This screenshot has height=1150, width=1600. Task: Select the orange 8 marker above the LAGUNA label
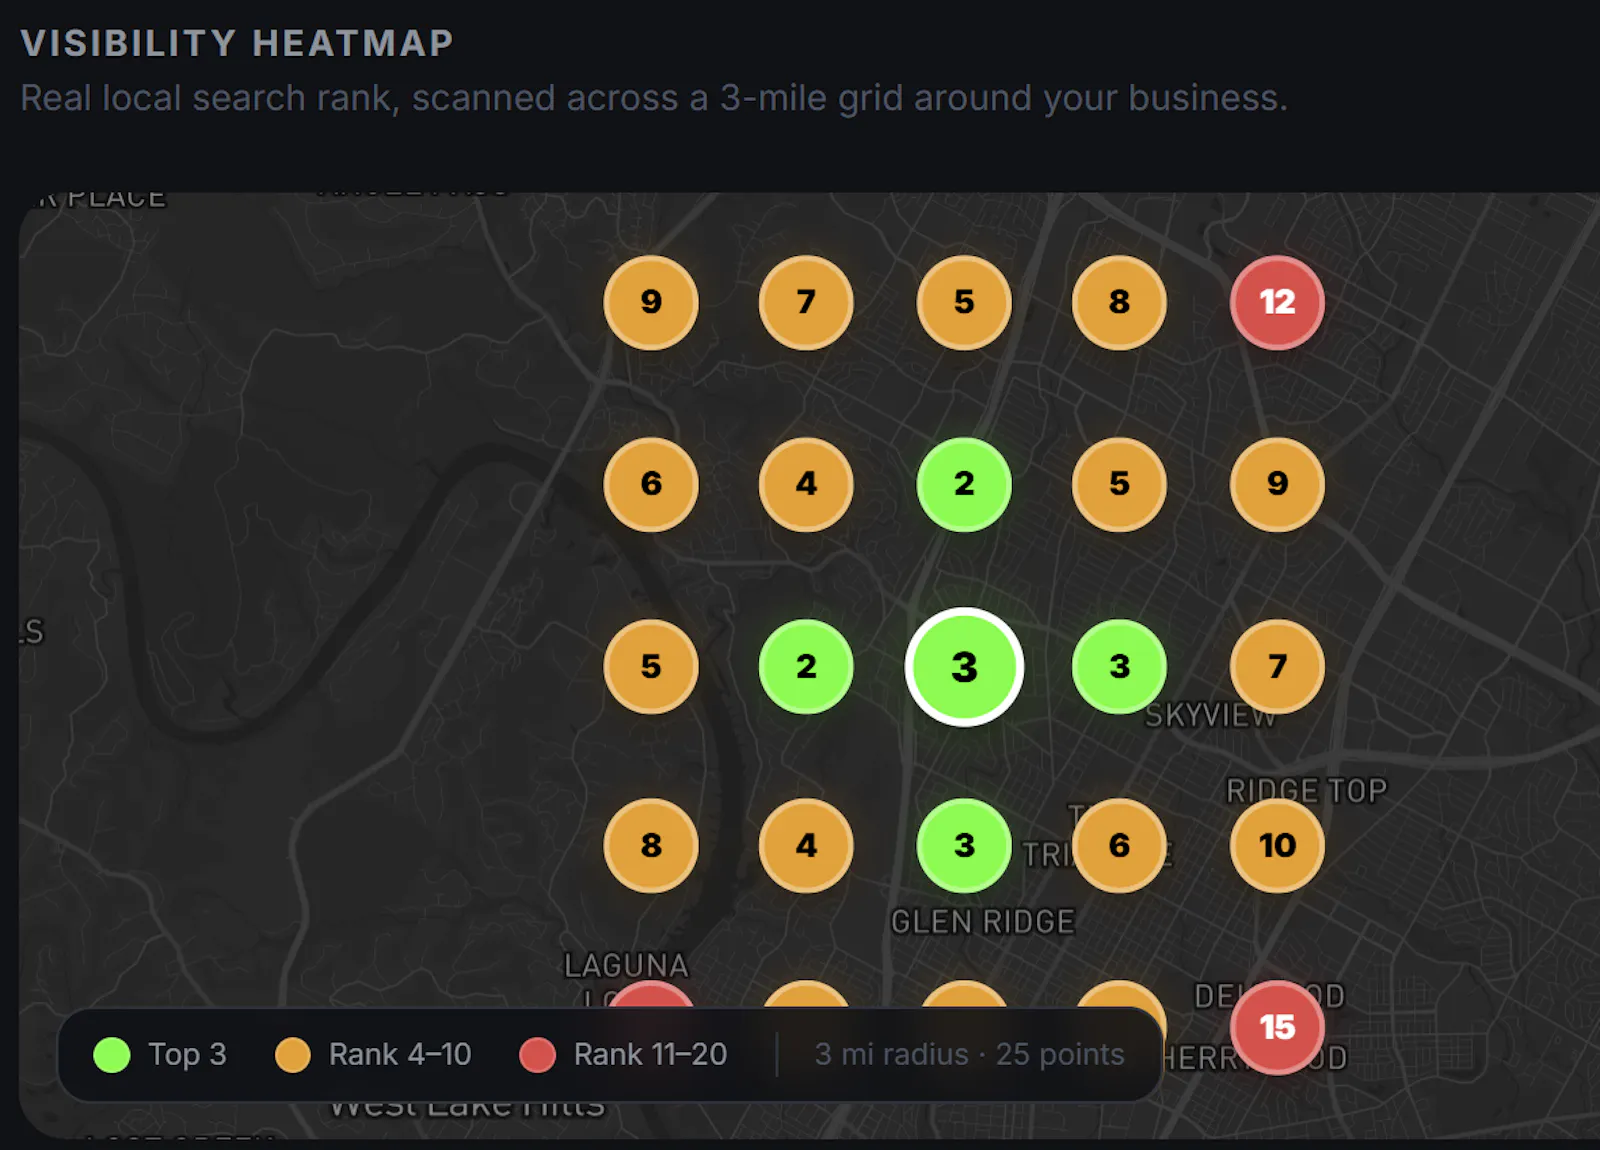point(651,845)
